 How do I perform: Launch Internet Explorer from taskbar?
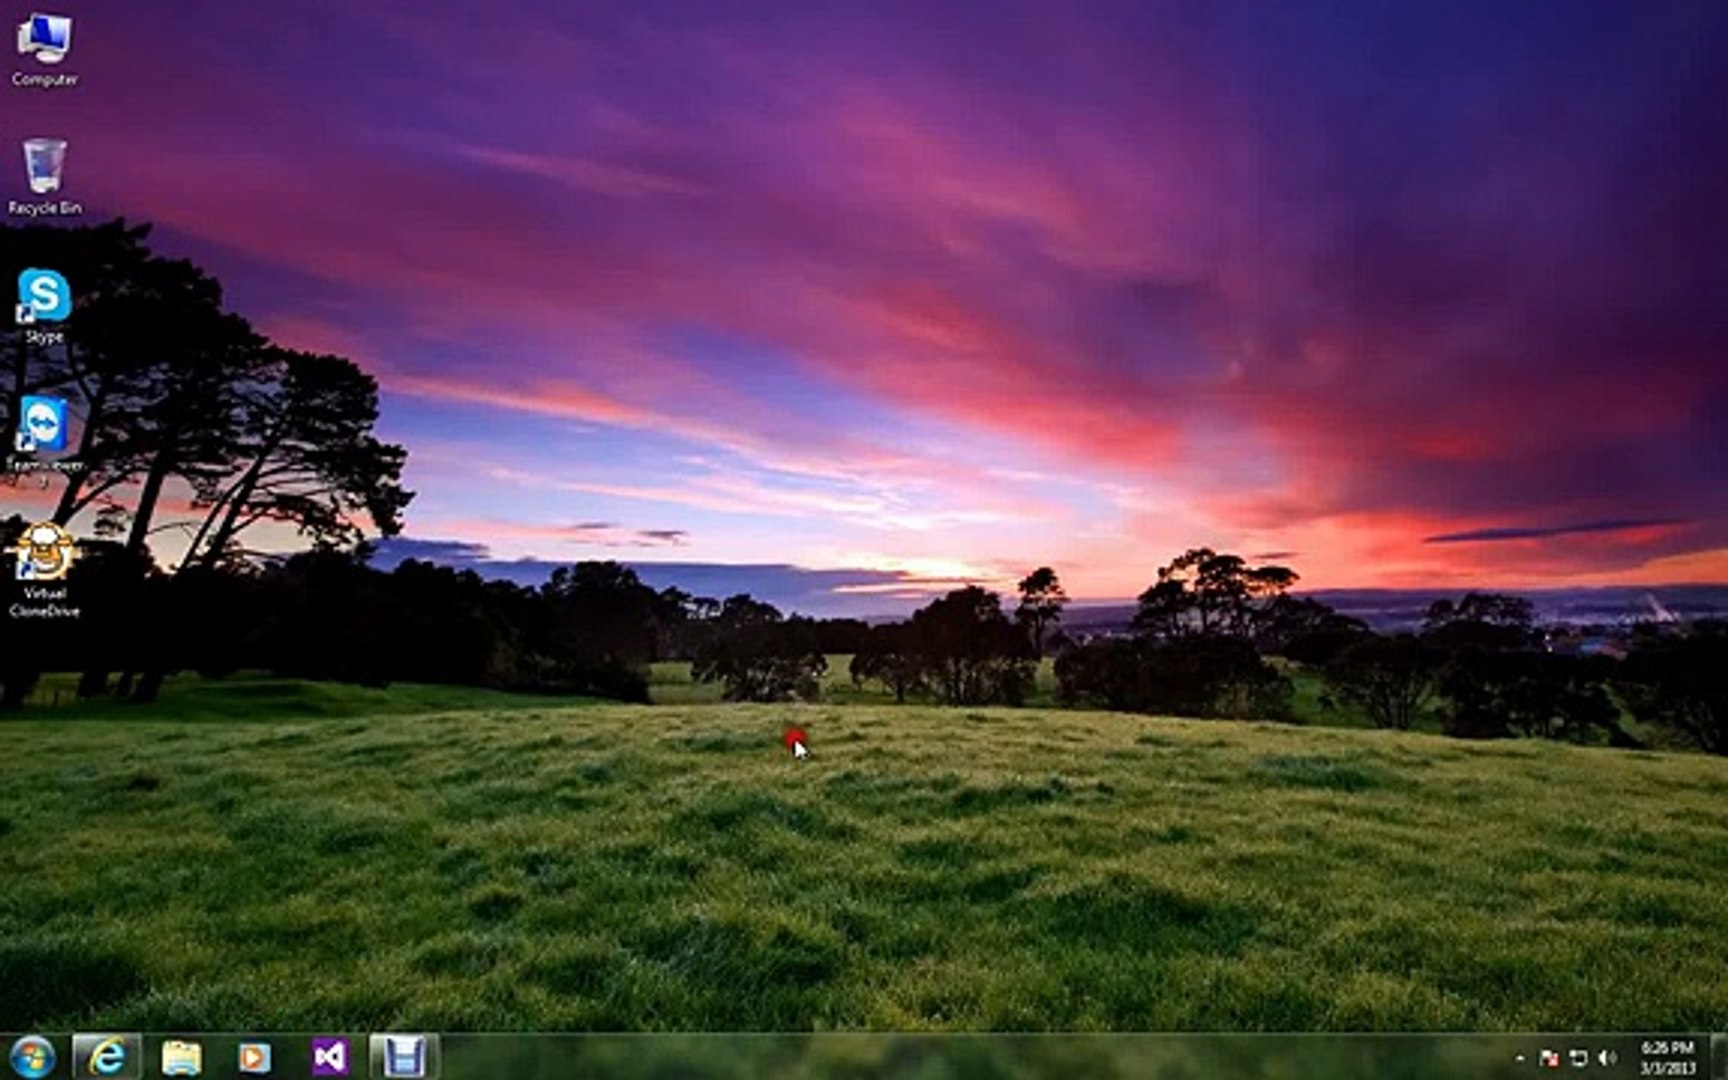106,1057
